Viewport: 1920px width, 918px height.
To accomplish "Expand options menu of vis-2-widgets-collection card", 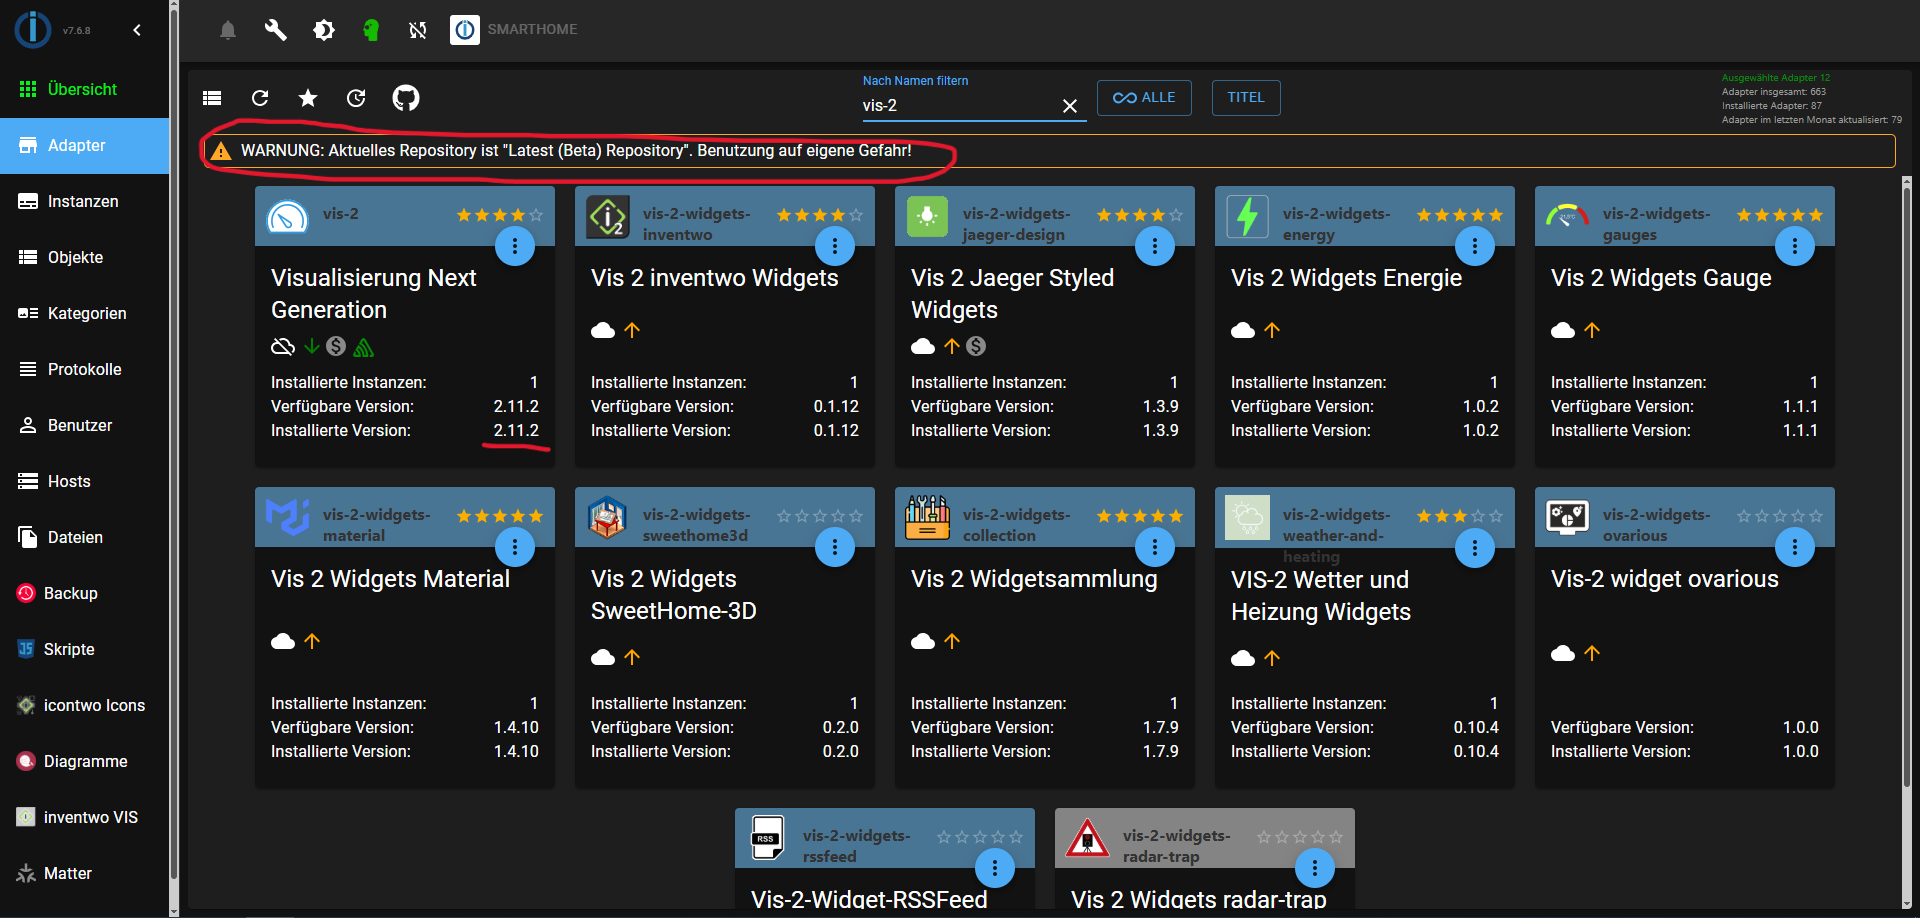I will coord(1155,547).
